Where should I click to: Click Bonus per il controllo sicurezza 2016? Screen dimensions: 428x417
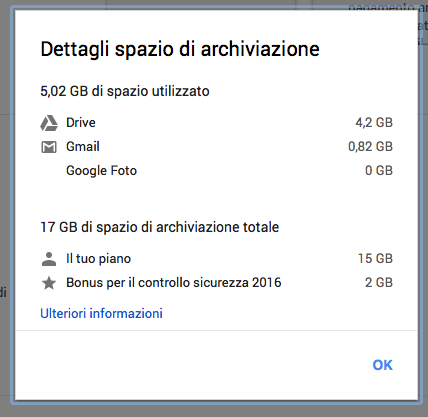coord(174,283)
